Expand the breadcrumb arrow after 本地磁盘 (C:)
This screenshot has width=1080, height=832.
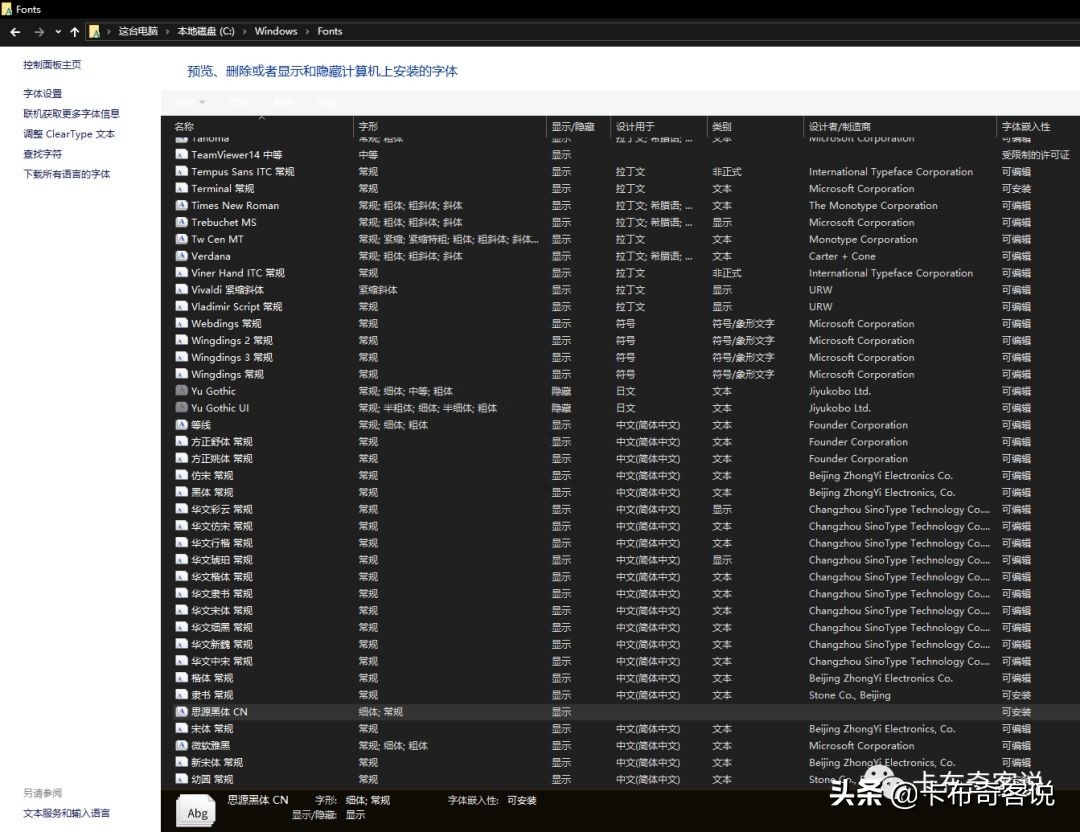pyautogui.click(x=243, y=31)
